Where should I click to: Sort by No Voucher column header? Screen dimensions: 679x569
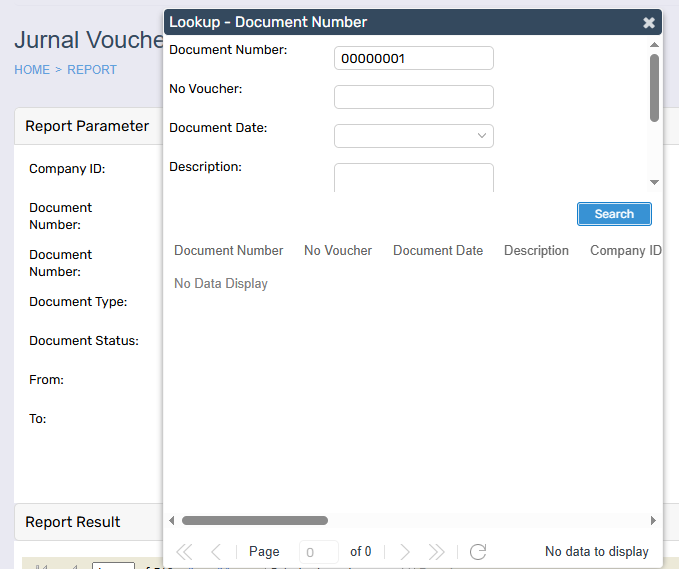pyautogui.click(x=338, y=250)
